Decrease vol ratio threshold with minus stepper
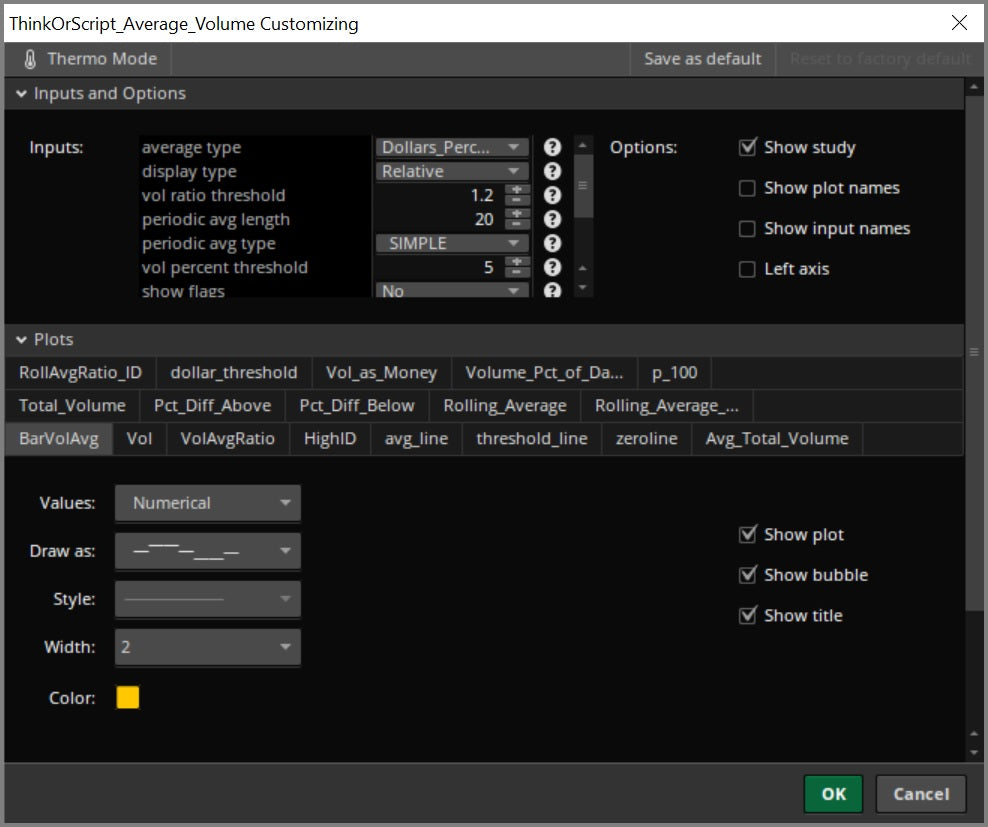Image resolution: width=988 pixels, height=827 pixels. (517, 200)
